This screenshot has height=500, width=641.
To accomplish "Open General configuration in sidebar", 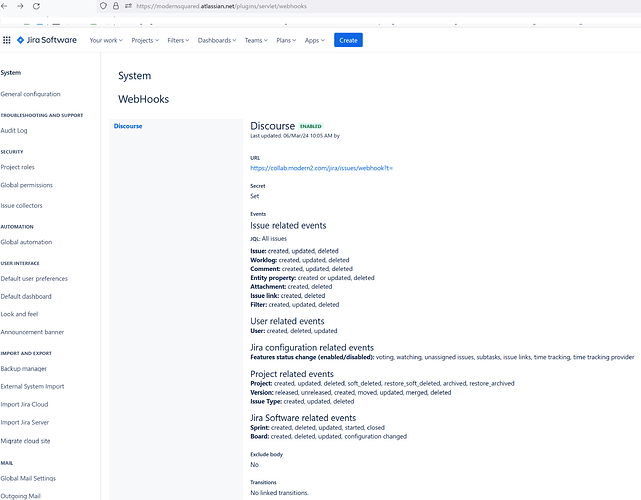I will tap(31, 94).
